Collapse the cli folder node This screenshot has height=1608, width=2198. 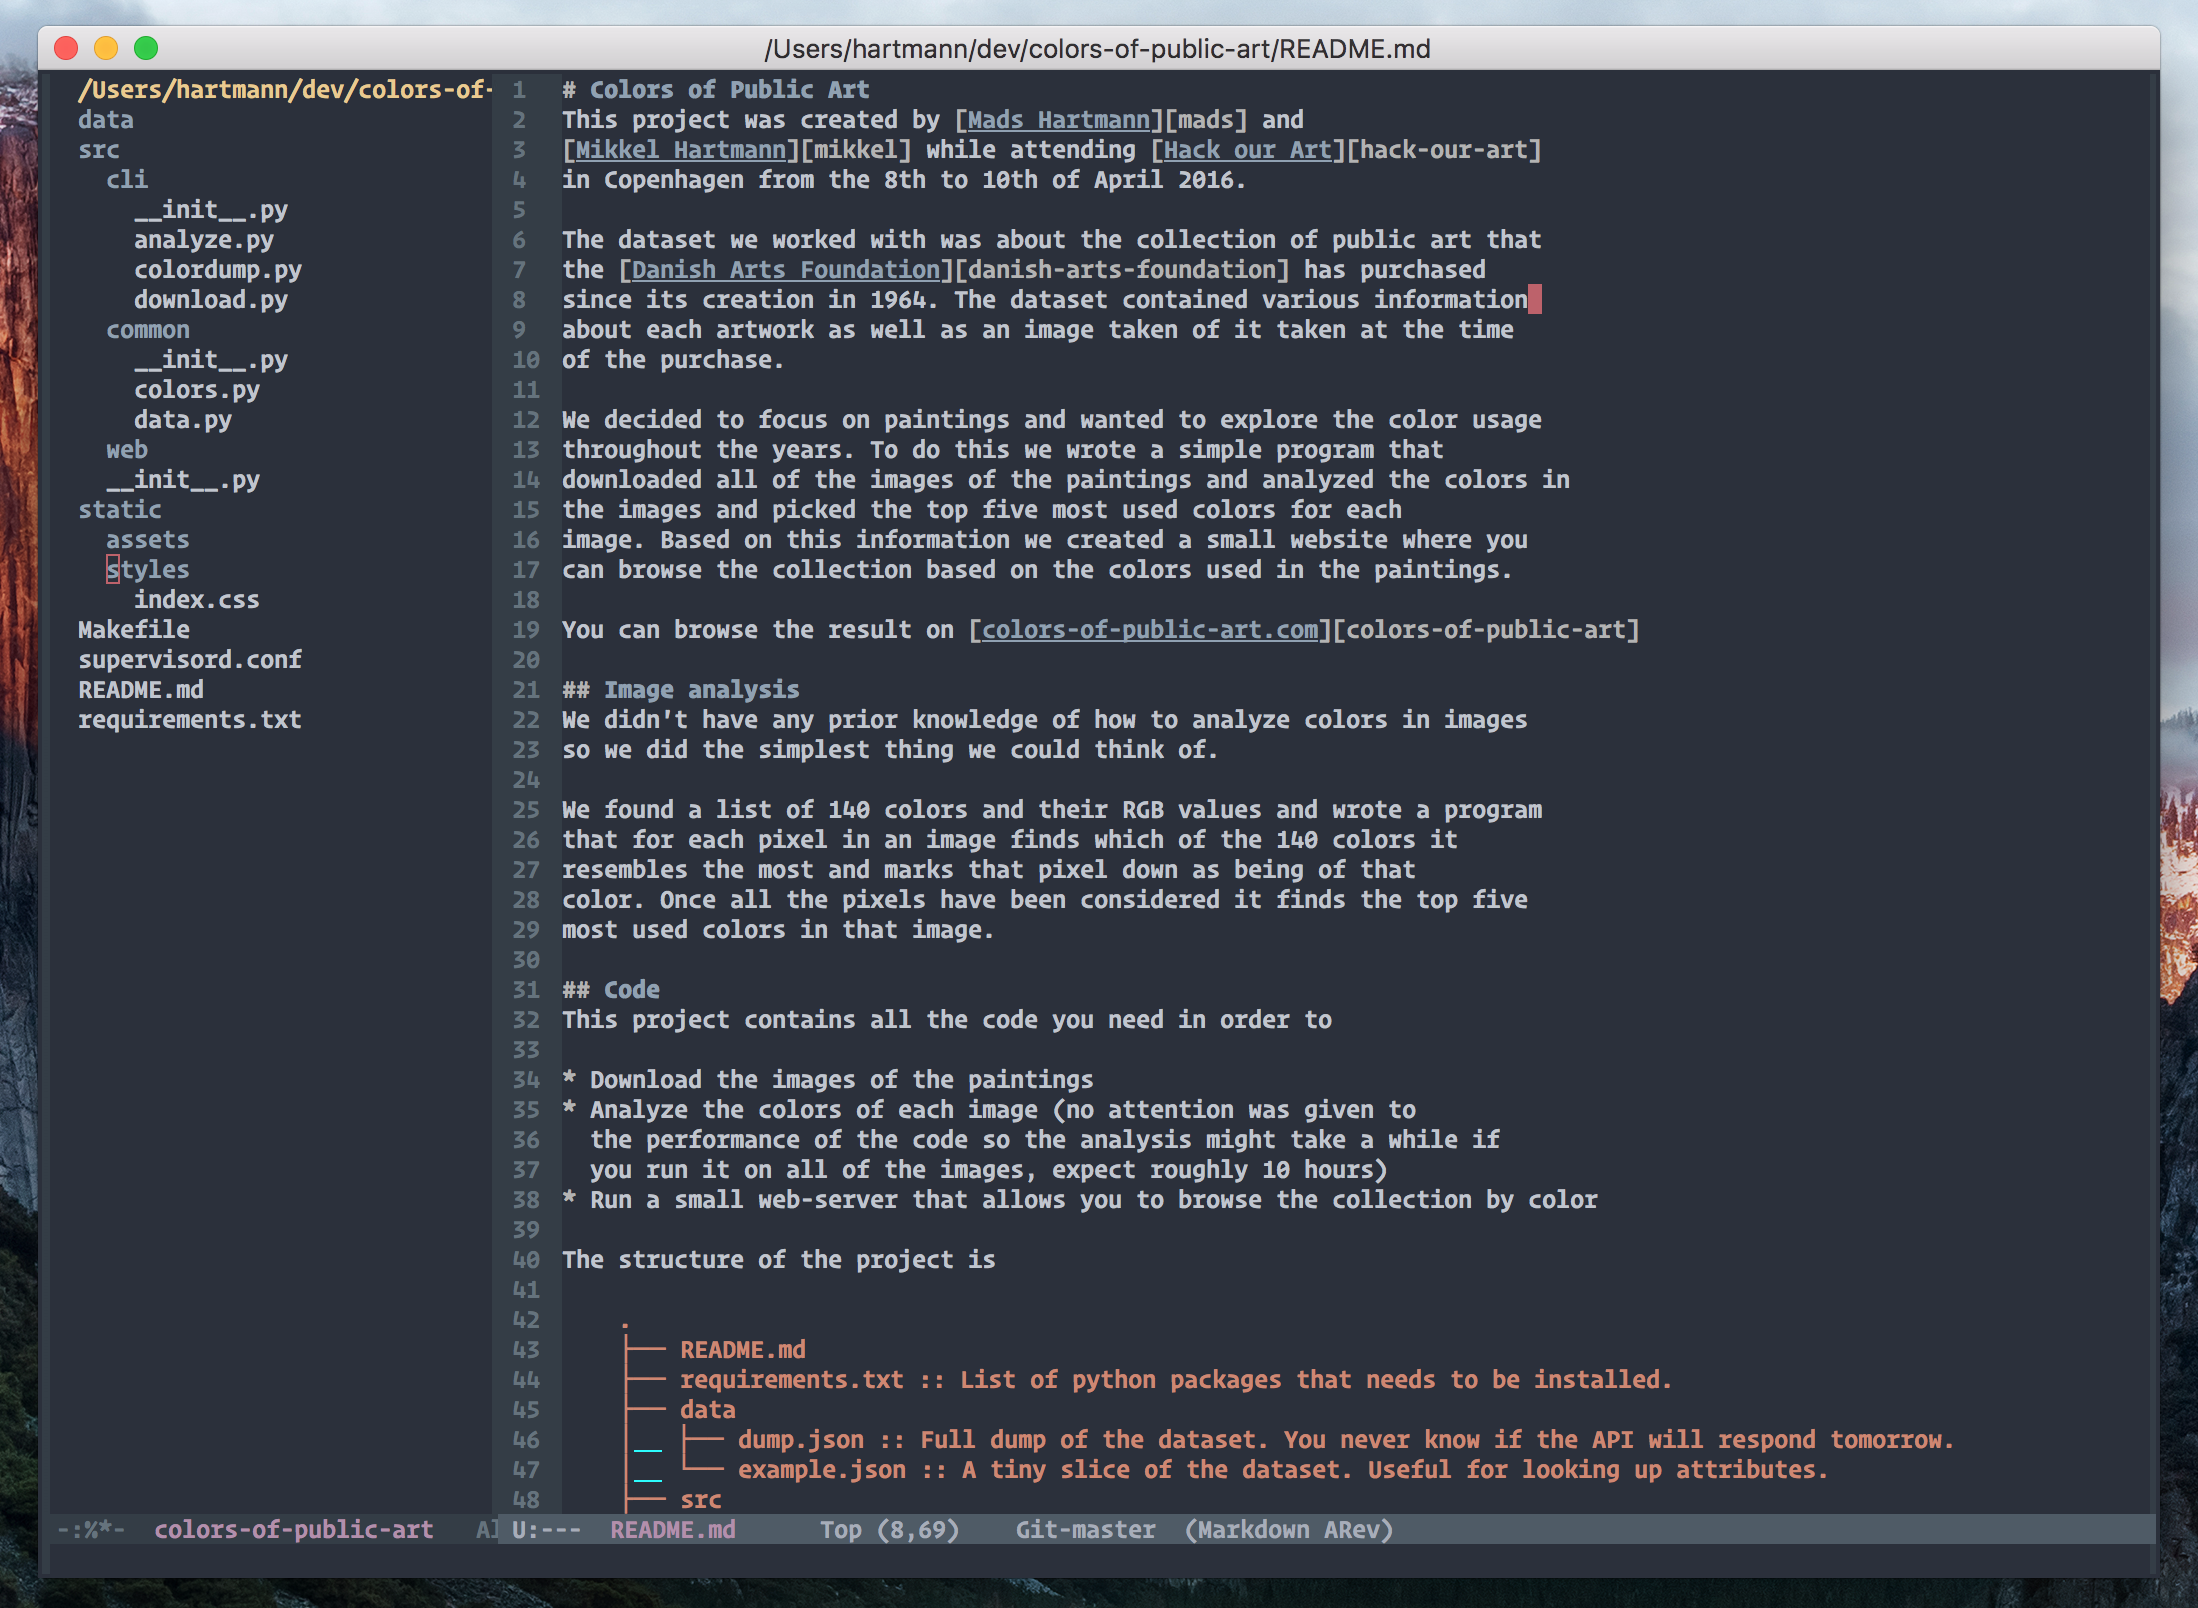pos(127,180)
